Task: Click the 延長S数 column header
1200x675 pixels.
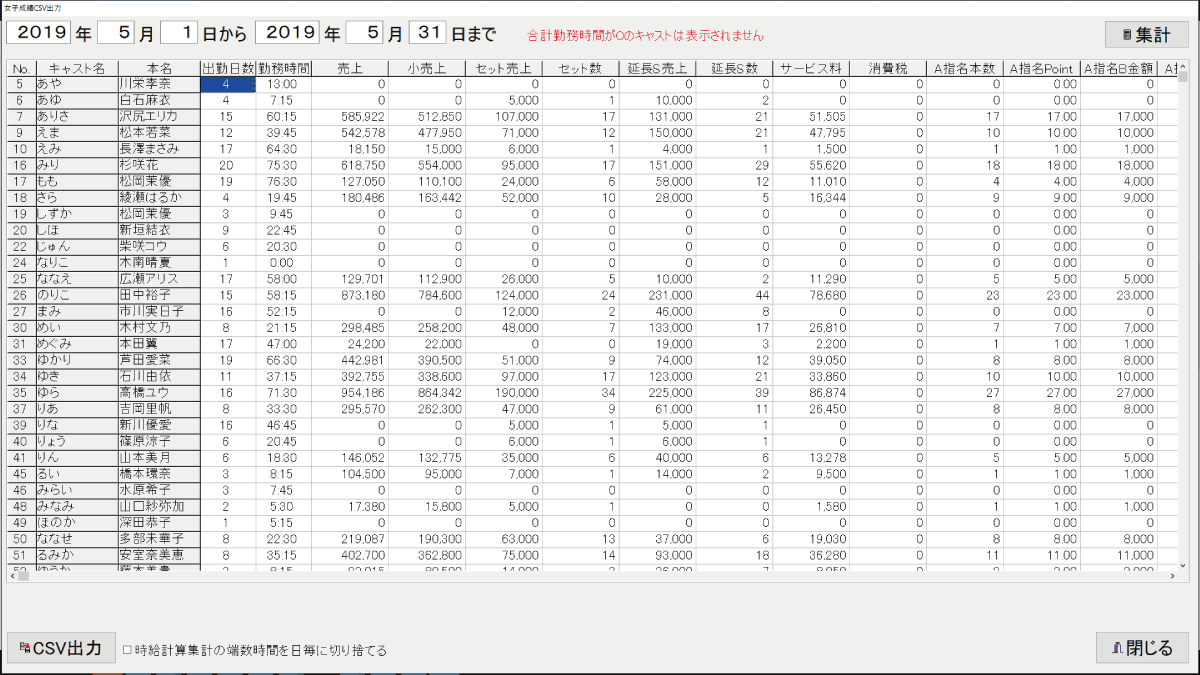Action: [734, 69]
